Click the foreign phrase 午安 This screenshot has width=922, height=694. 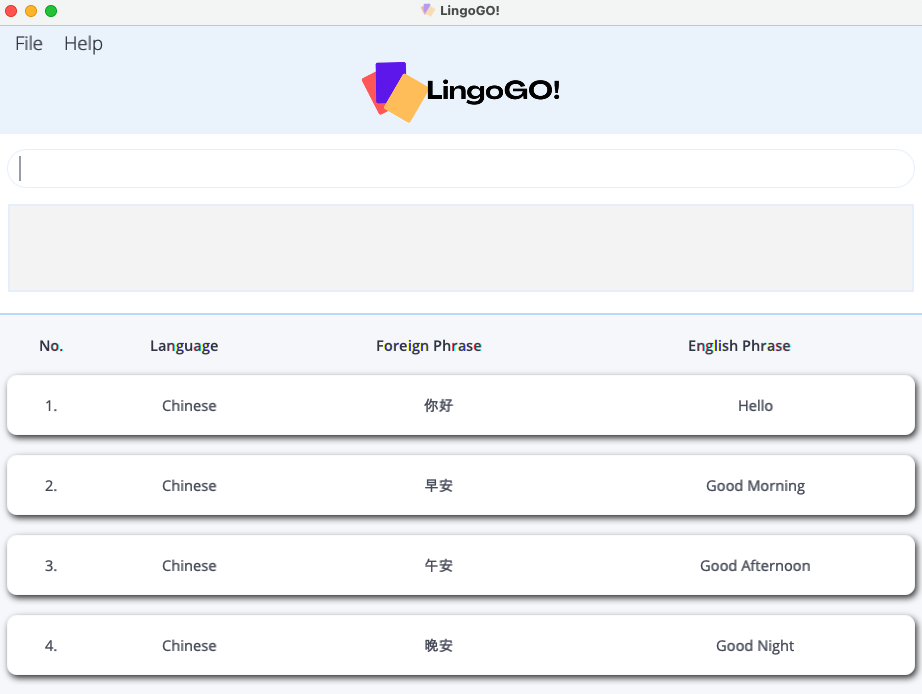438,566
